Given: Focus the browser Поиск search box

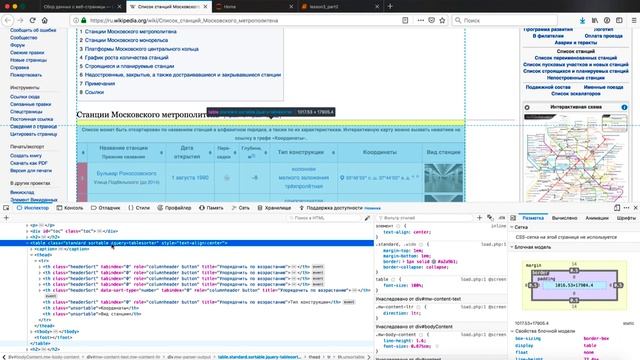Looking at the screenshot, I should click(504, 20).
